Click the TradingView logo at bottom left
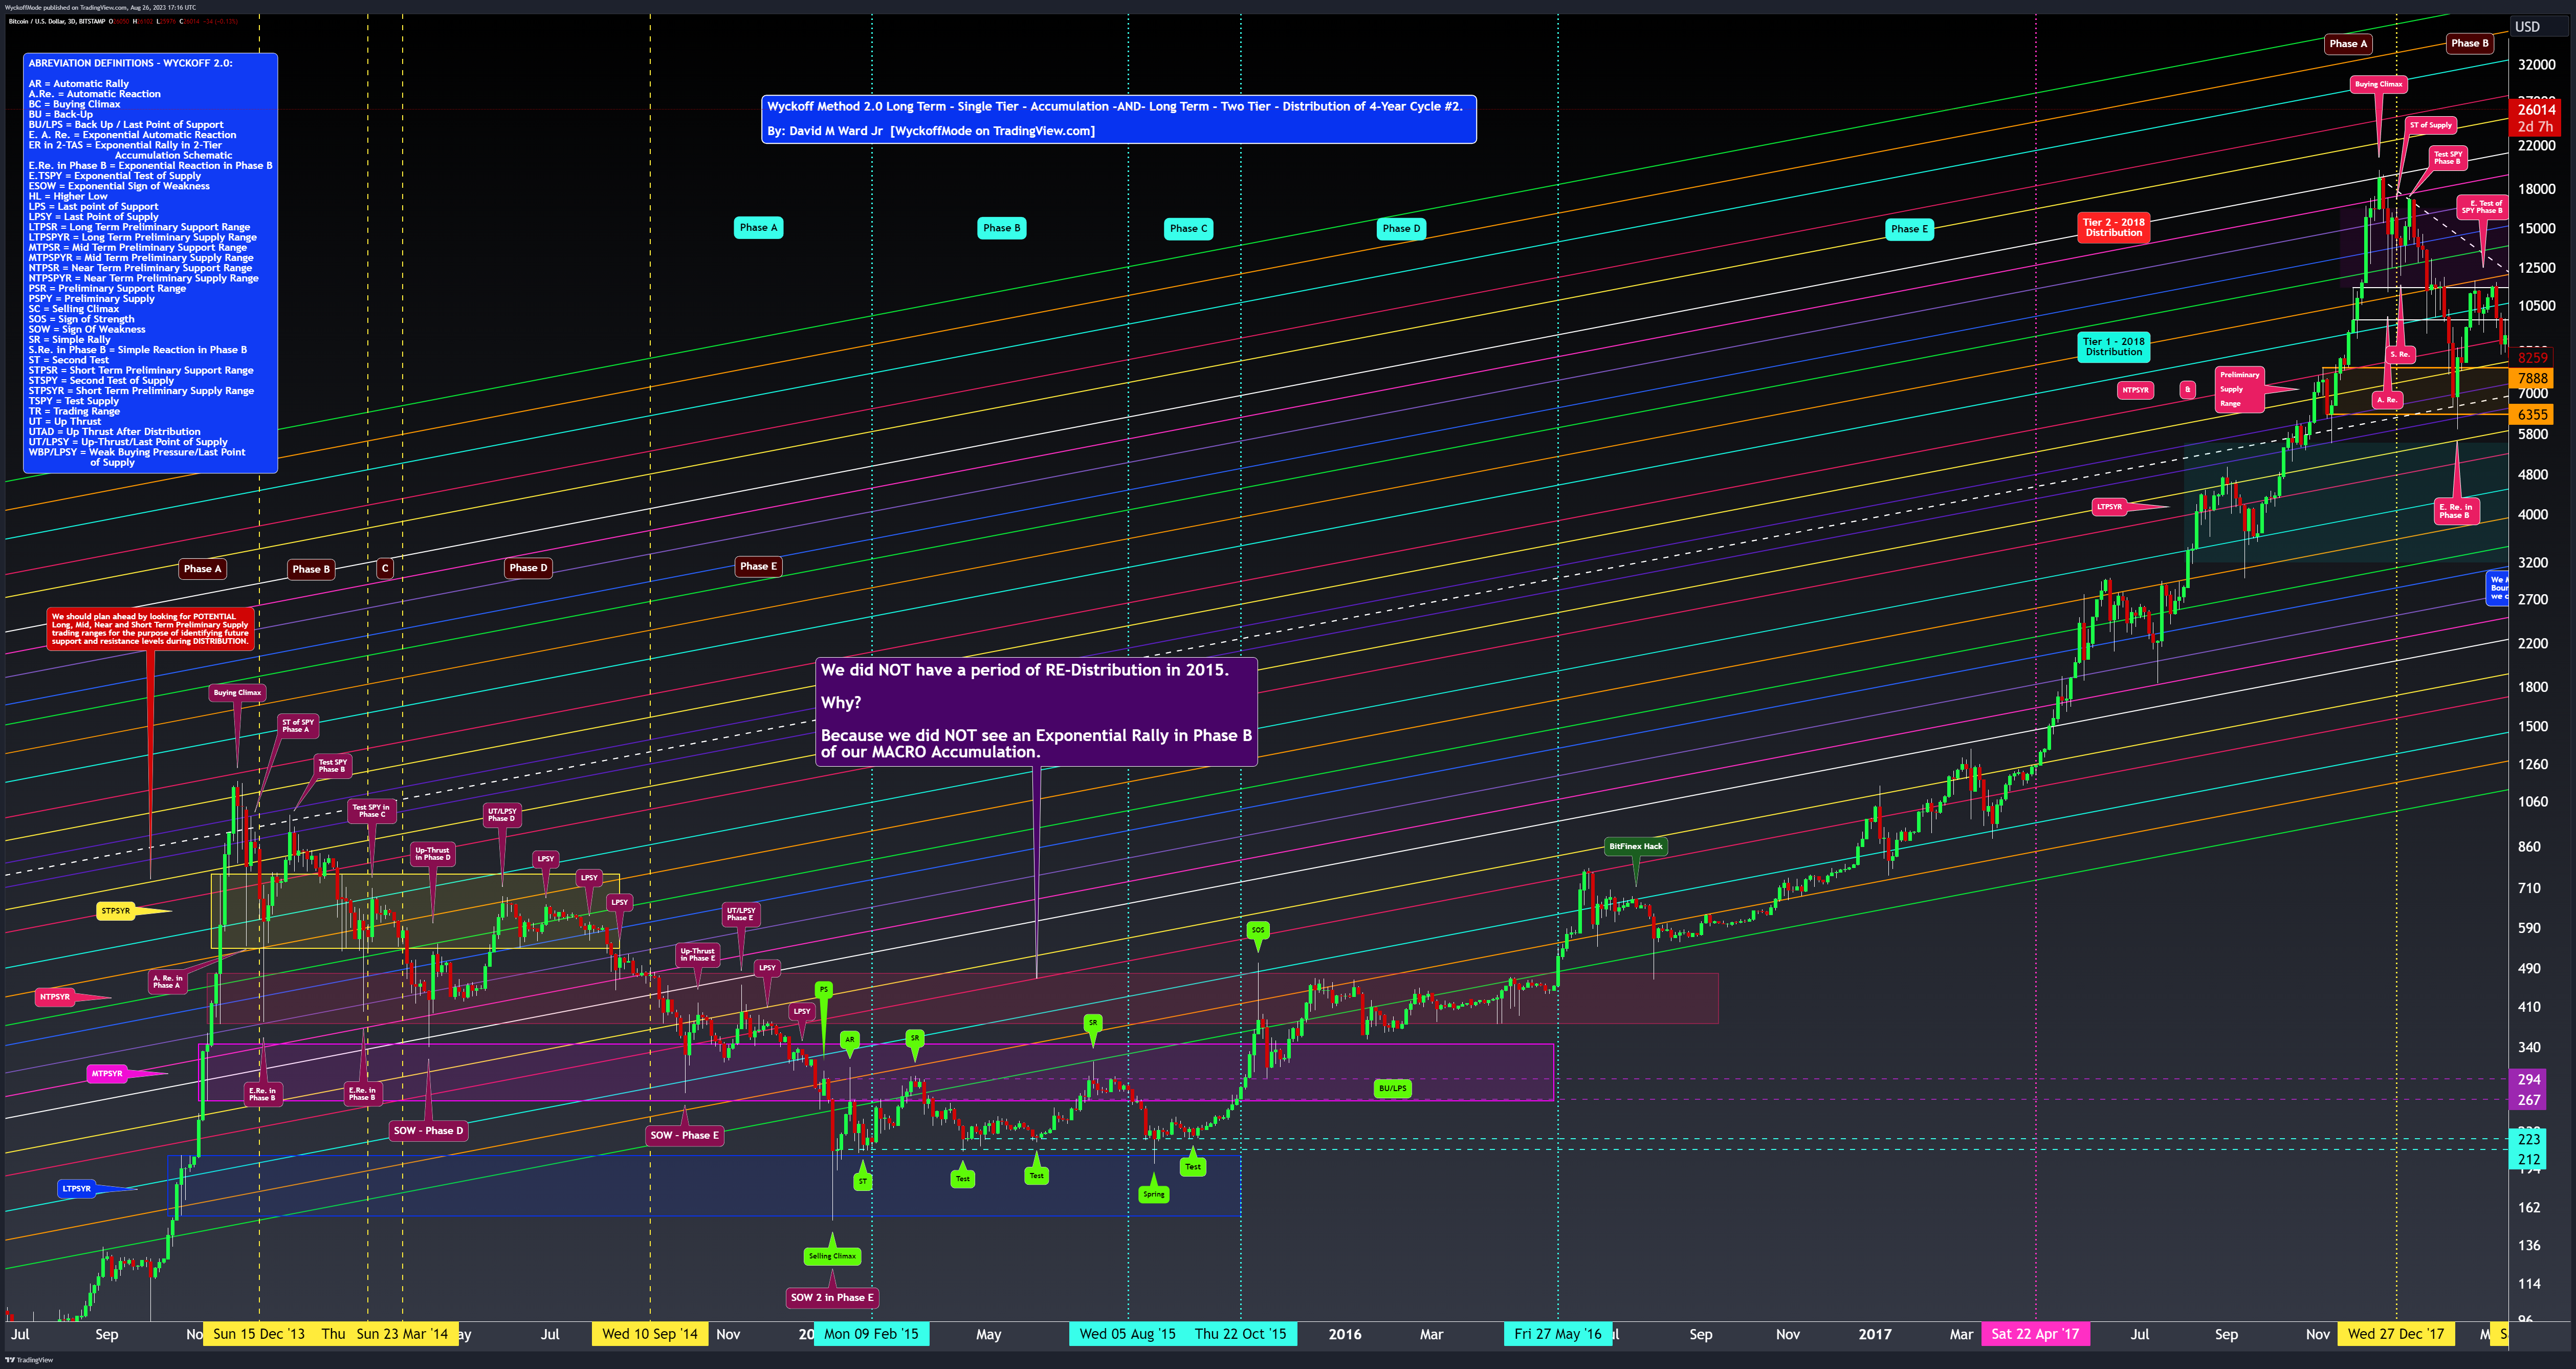 (28, 1360)
